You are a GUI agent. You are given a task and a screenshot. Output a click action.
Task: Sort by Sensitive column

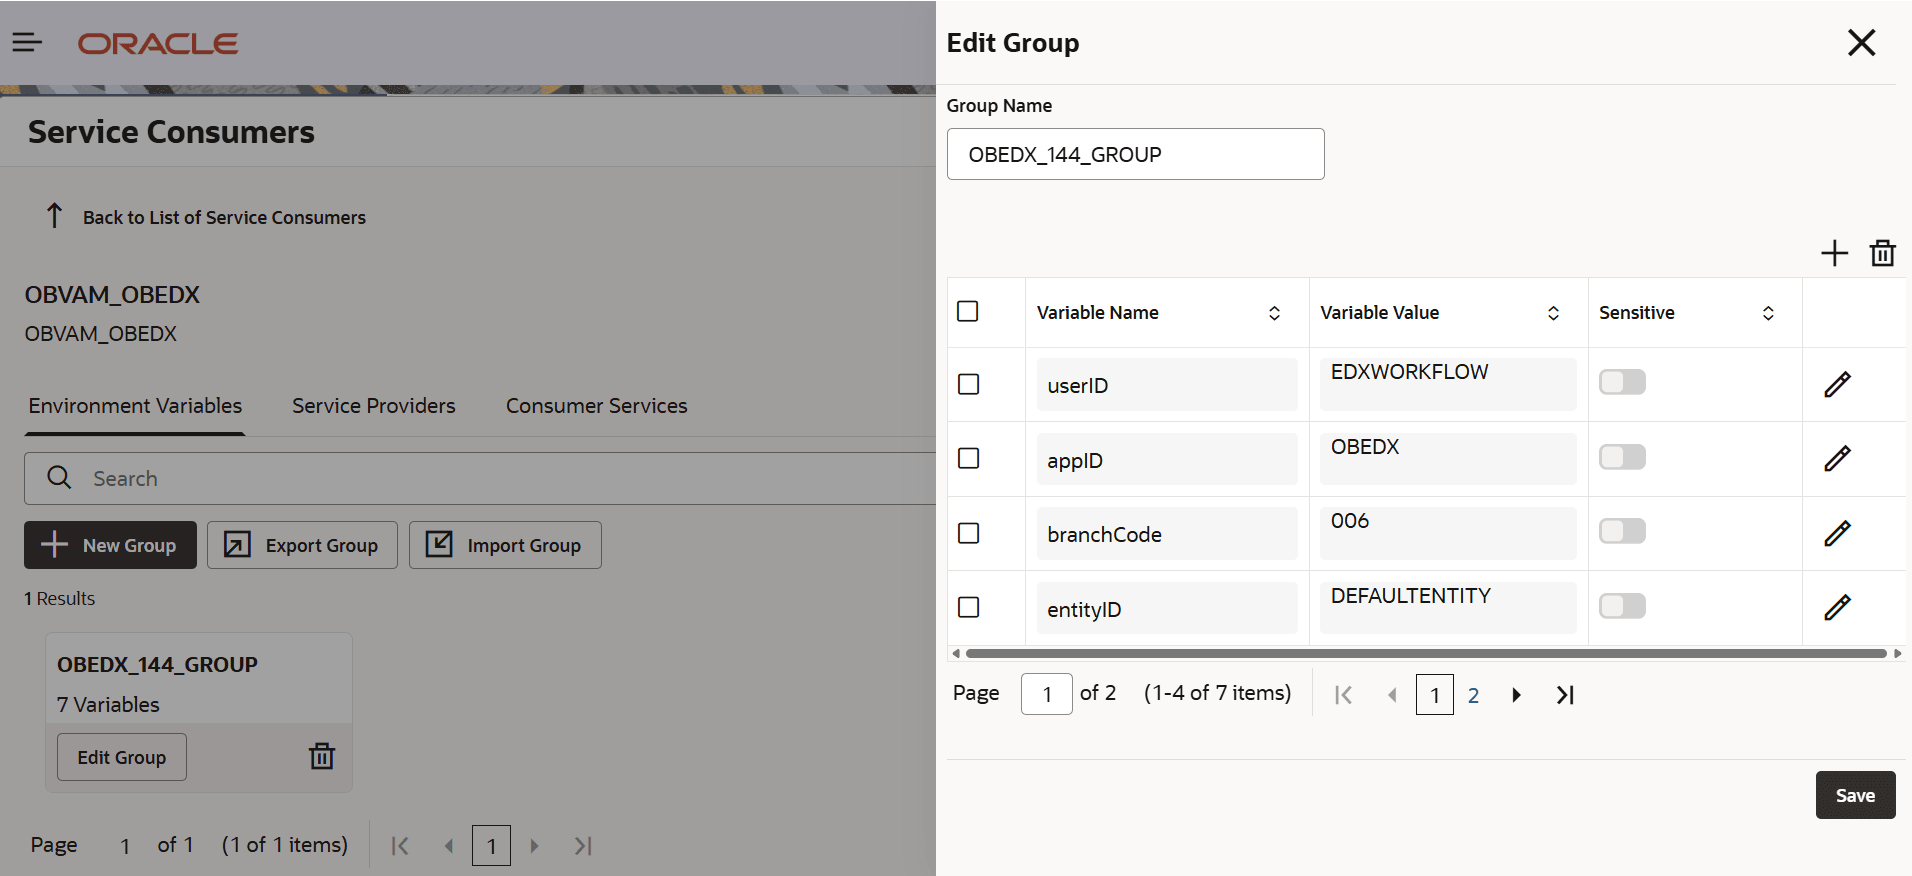(x=1767, y=313)
